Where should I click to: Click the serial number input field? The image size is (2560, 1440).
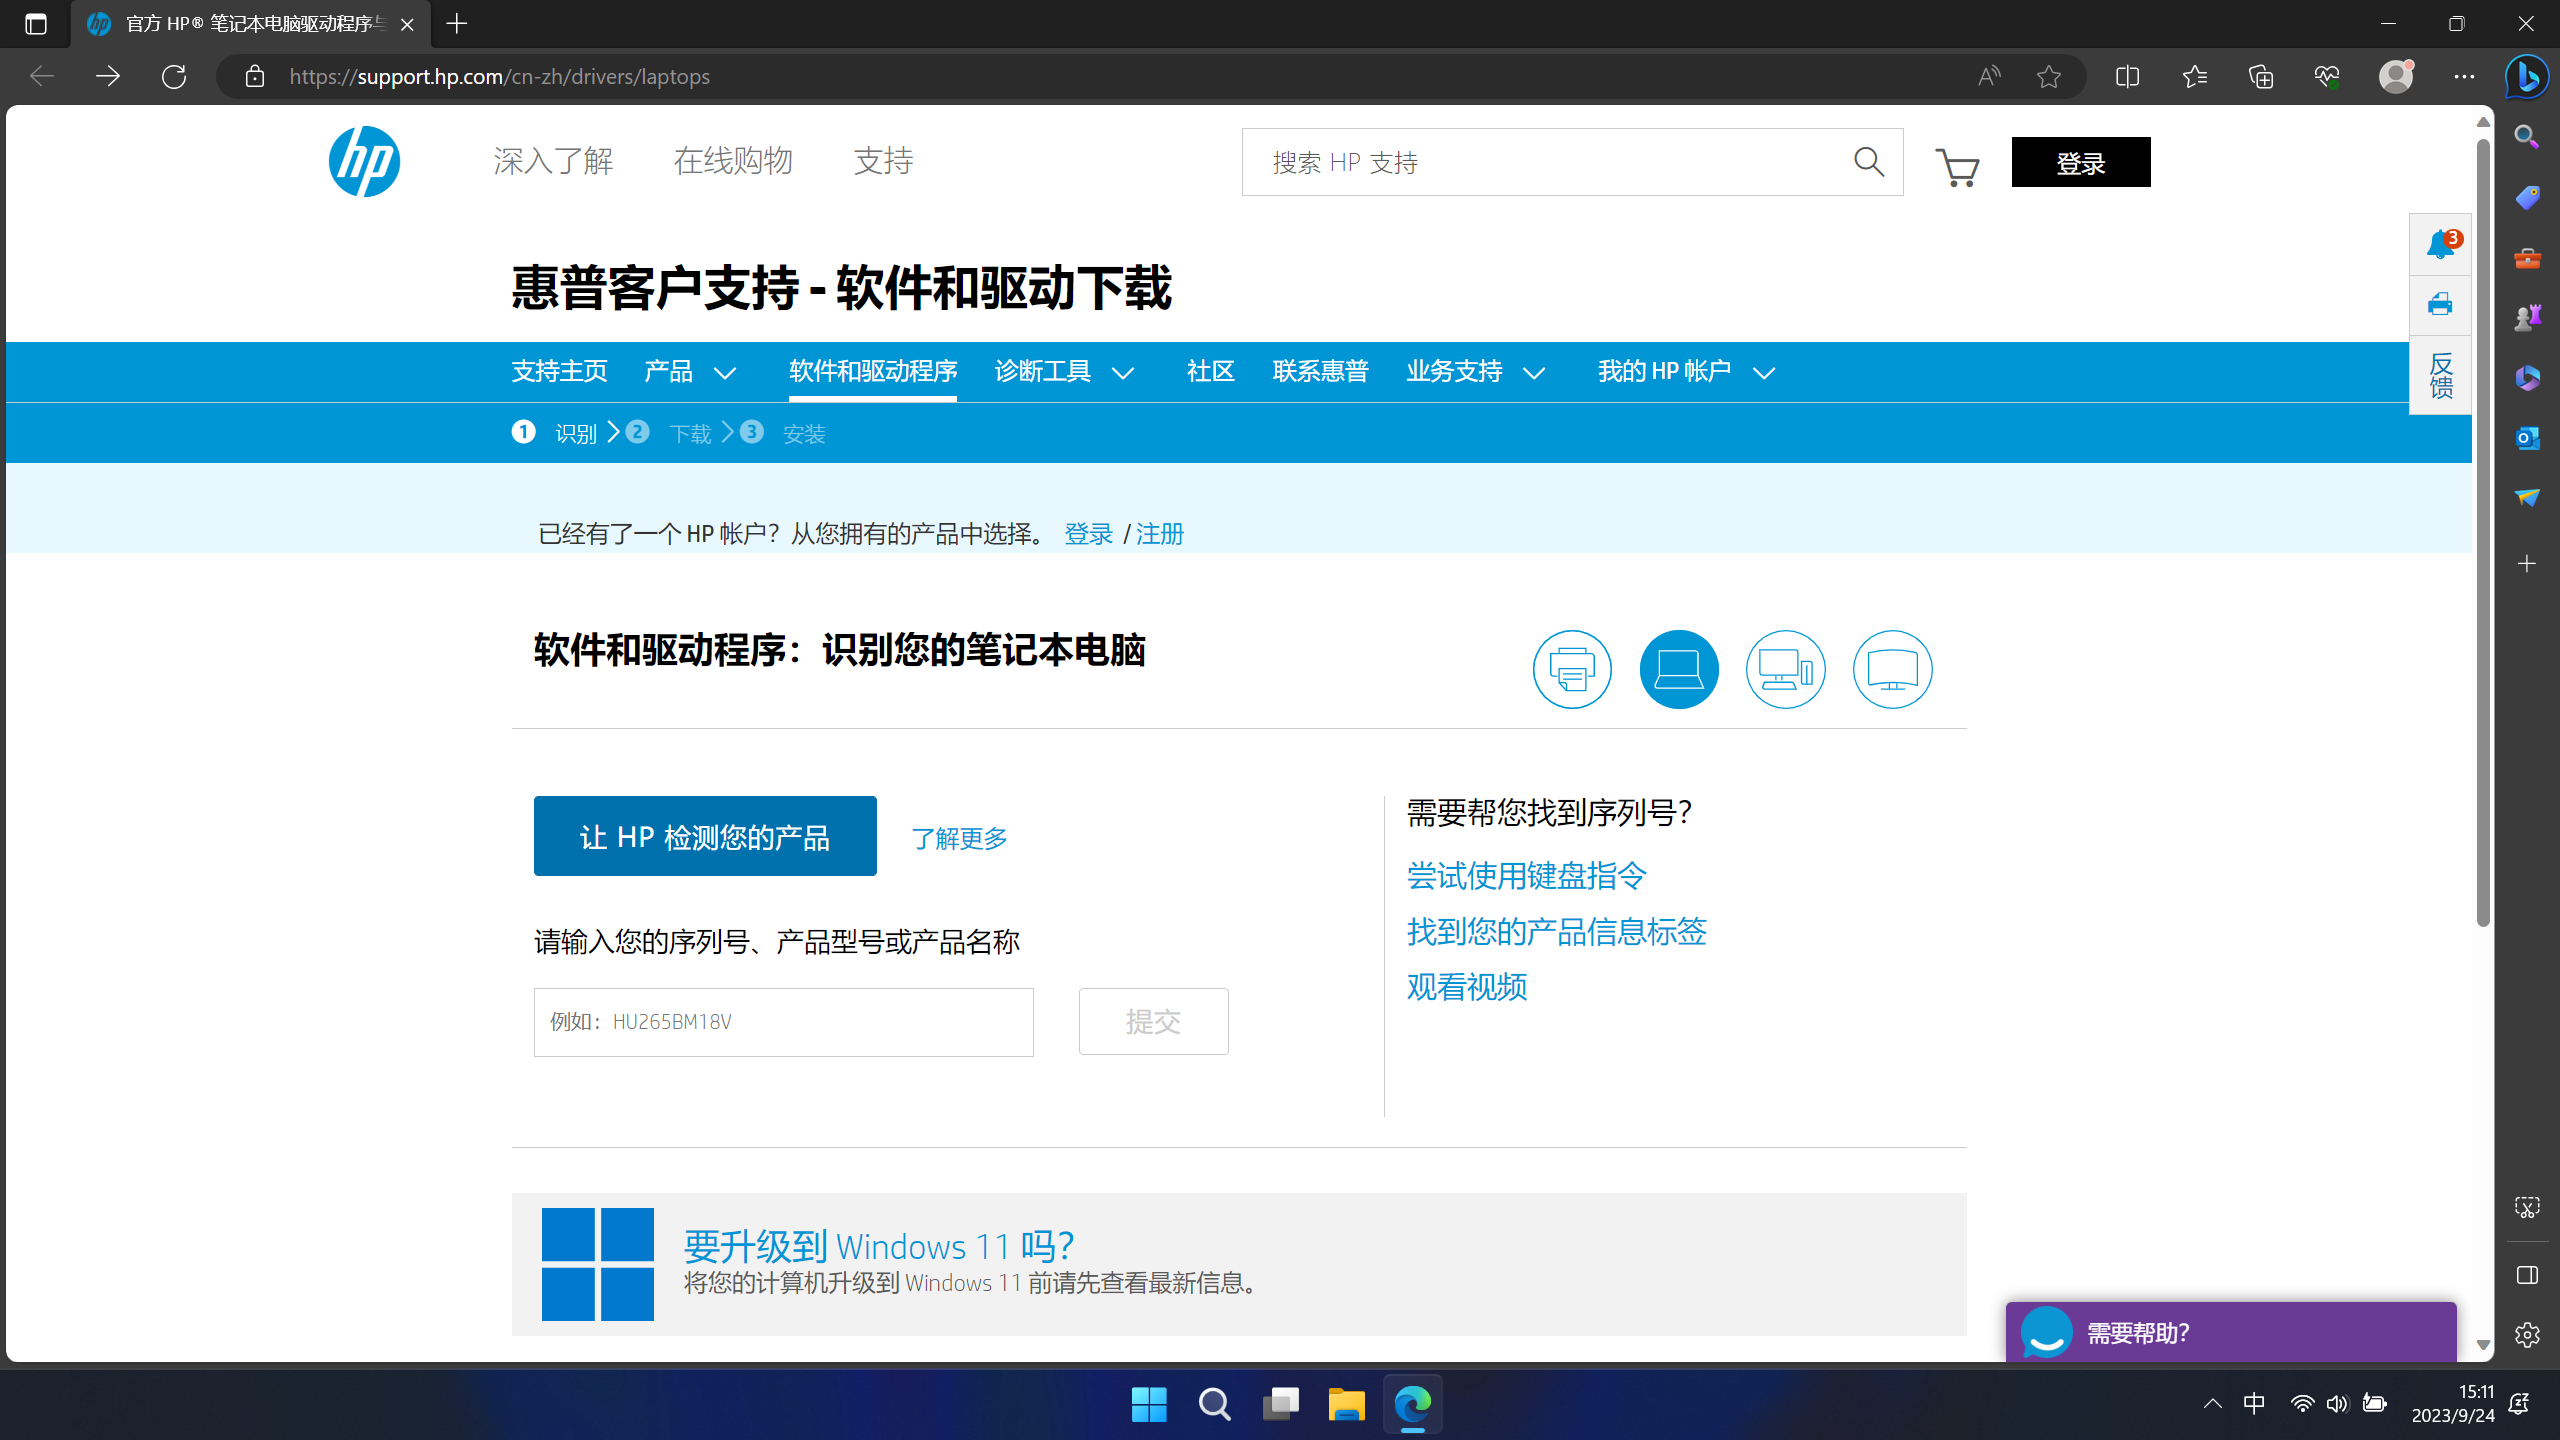(x=783, y=1022)
